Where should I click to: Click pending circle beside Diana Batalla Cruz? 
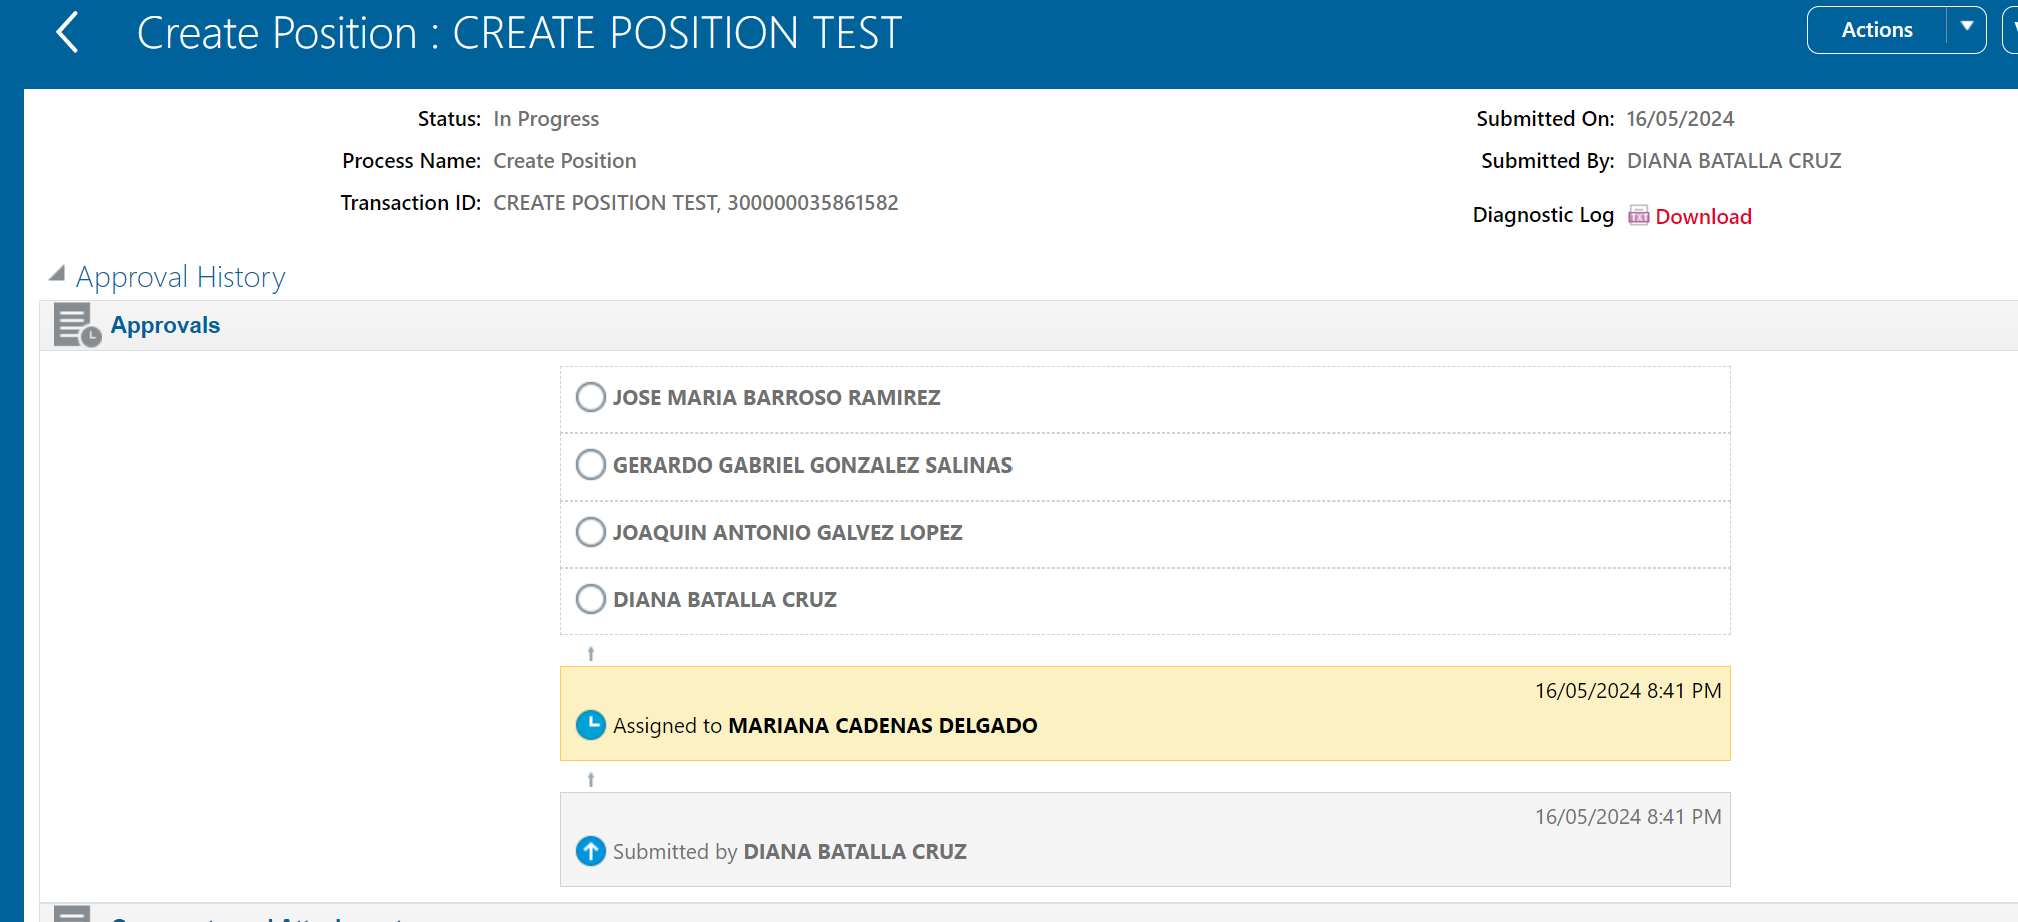coord(591,599)
